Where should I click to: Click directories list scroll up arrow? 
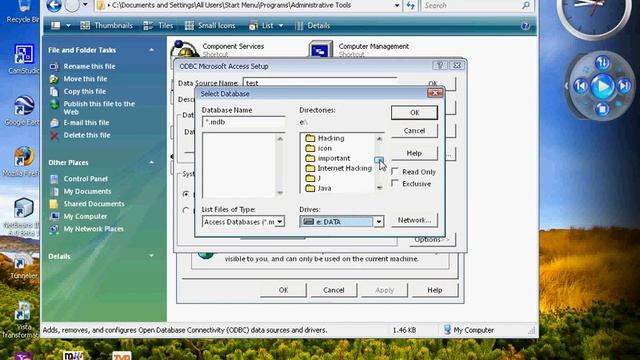click(379, 139)
